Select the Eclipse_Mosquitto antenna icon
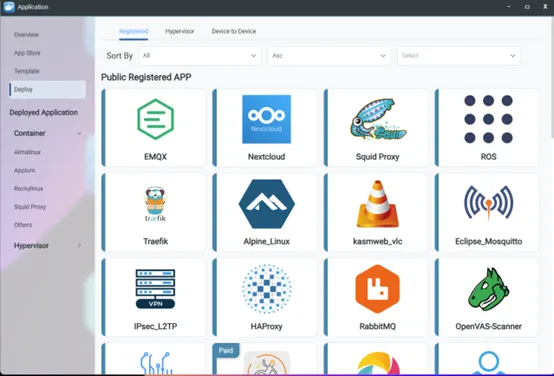 tap(488, 203)
